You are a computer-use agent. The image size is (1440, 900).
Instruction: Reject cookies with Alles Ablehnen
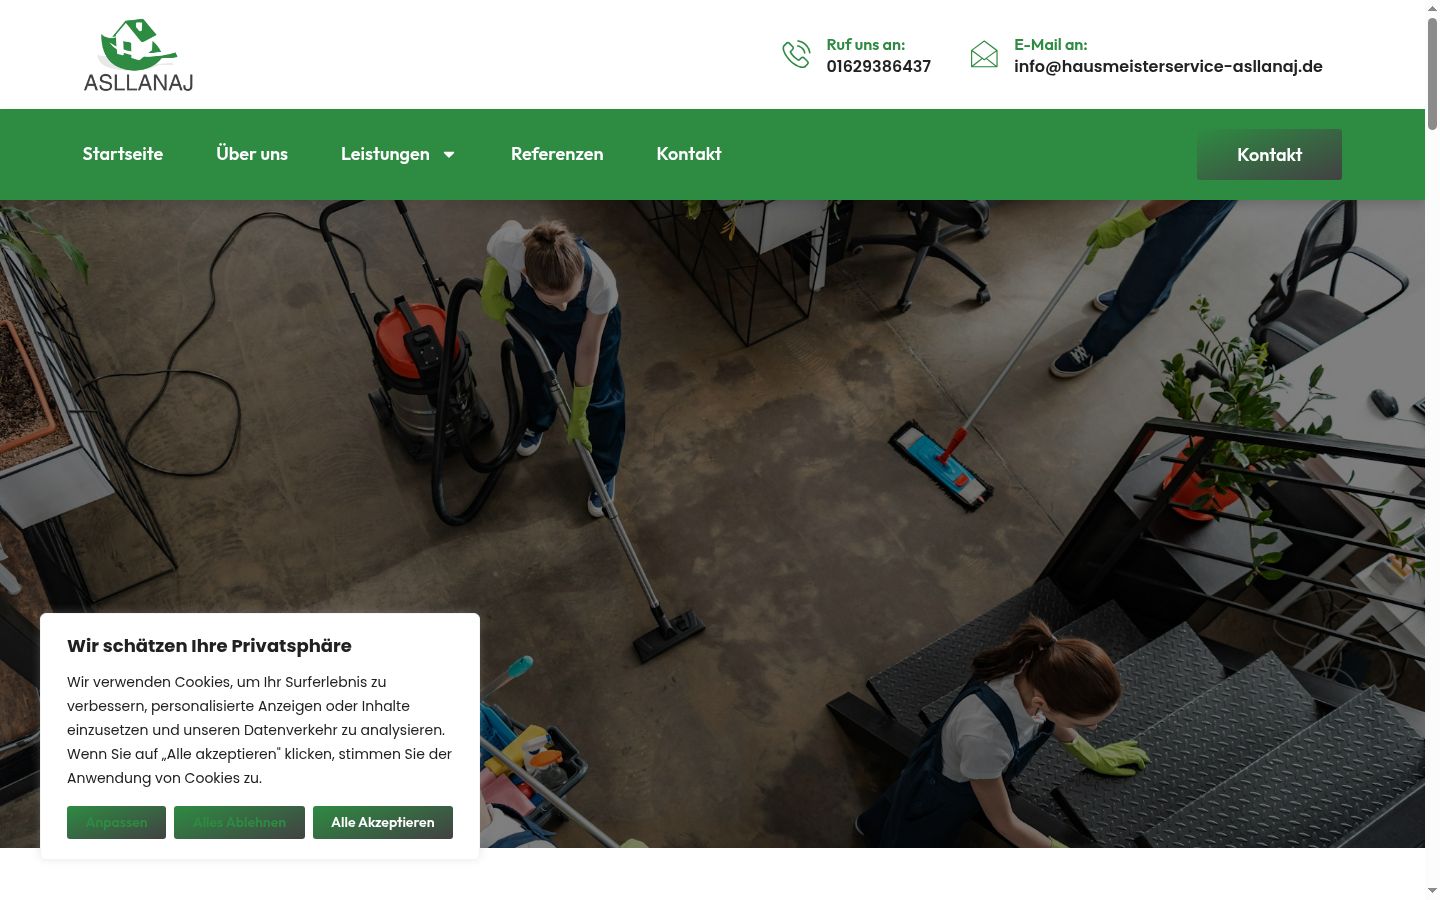click(x=239, y=822)
